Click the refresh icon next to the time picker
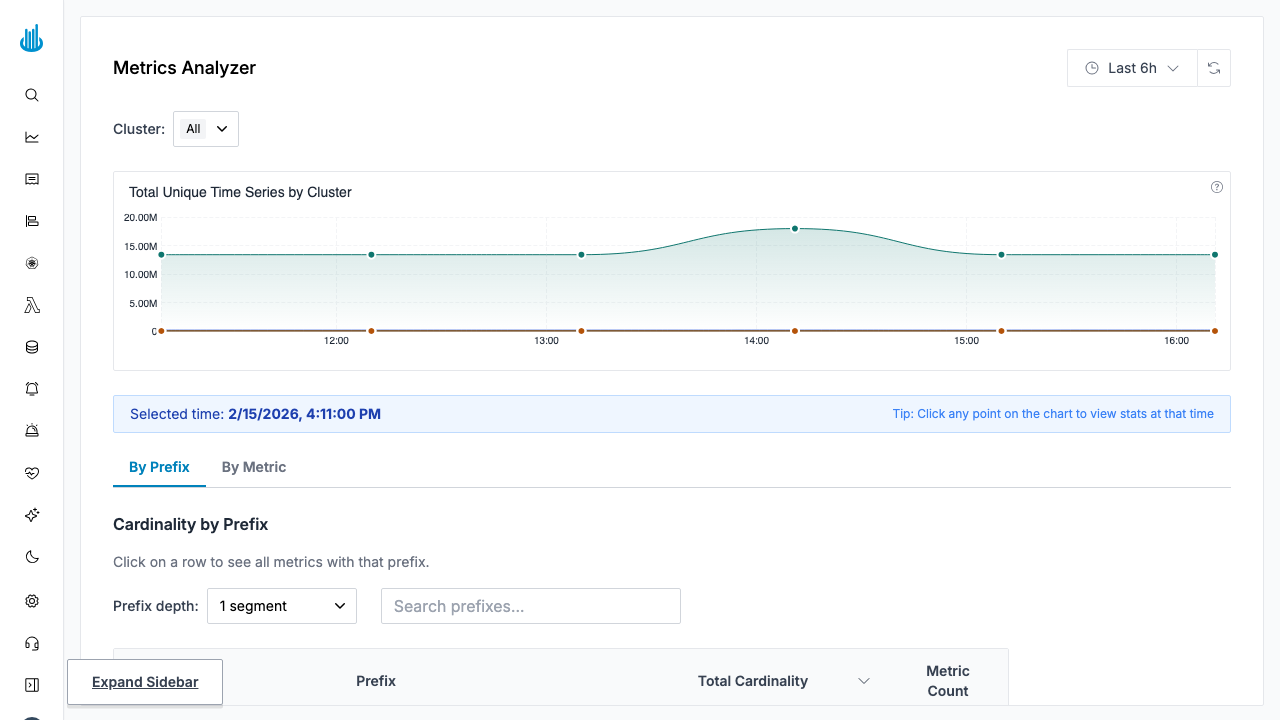Viewport: 1280px width, 720px height. [x=1214, y=68]
